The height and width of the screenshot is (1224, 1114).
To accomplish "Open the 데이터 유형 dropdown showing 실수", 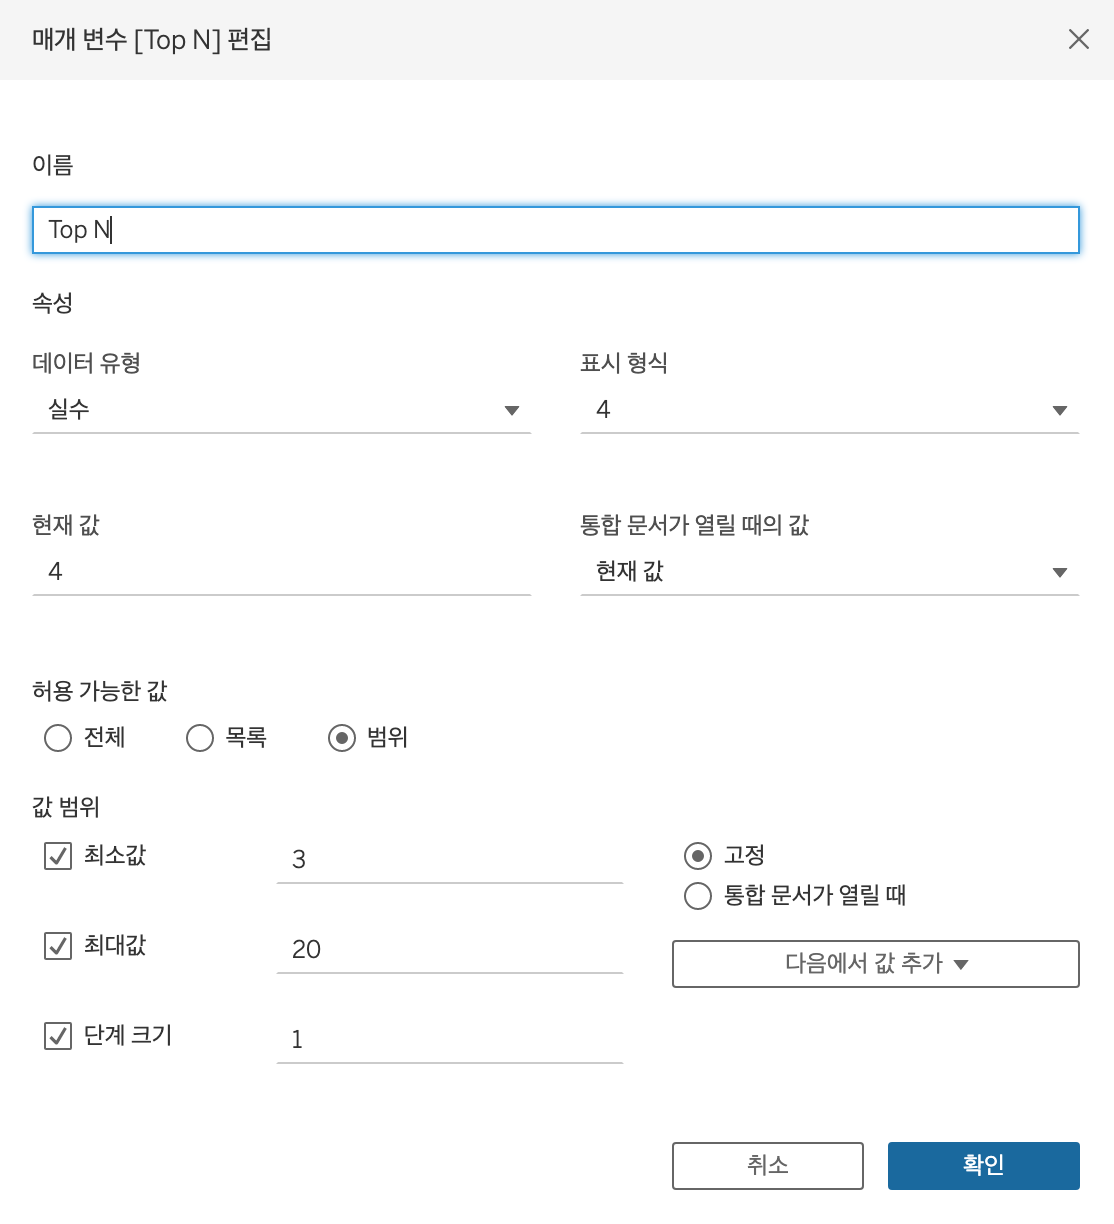I will pos(282,410).
